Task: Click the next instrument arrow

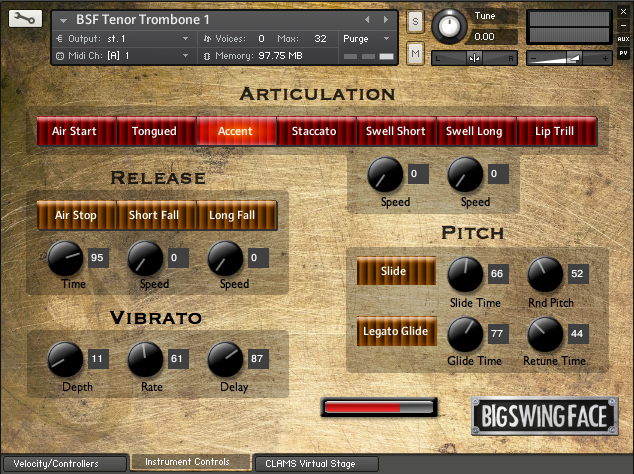Action: [x=386, y=19]
